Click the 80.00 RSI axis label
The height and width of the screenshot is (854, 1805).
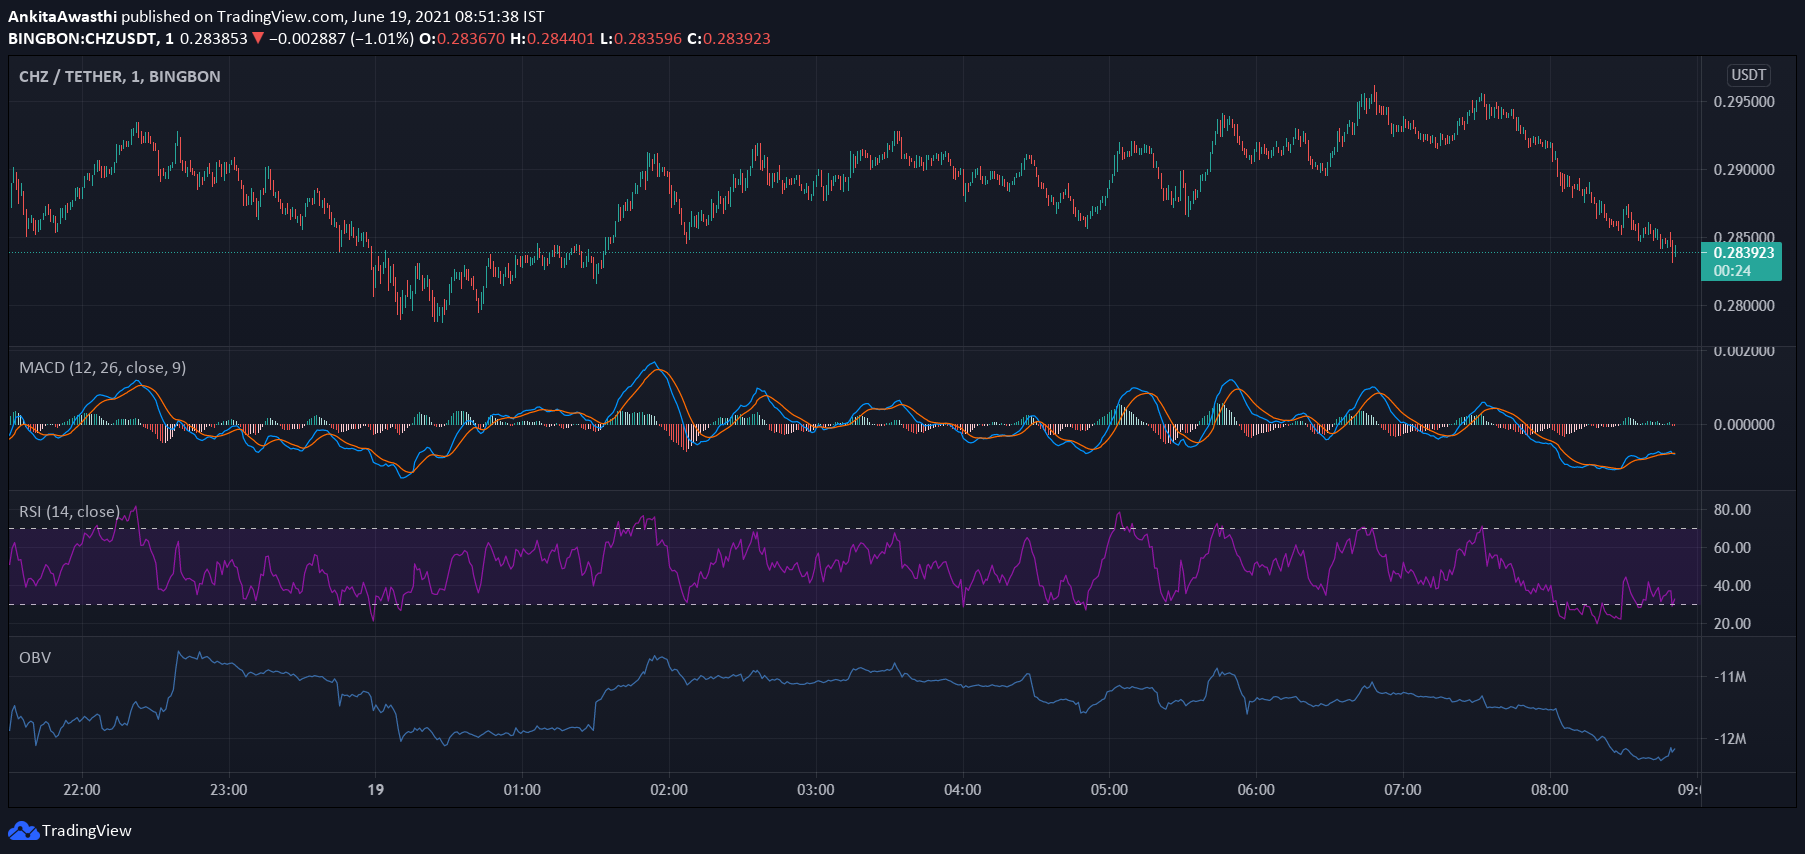tap(1732, 510)
